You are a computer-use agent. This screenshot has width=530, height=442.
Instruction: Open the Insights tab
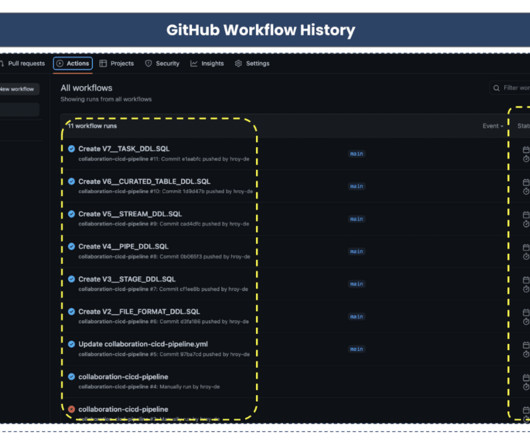[207, 64]
